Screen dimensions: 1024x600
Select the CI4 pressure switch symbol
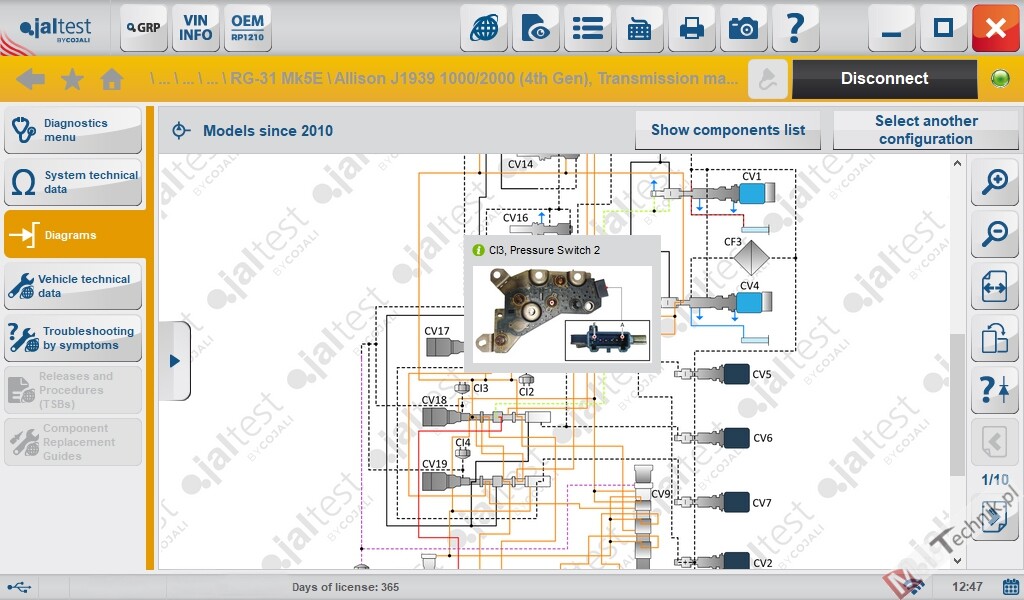[x=462, y=452]
